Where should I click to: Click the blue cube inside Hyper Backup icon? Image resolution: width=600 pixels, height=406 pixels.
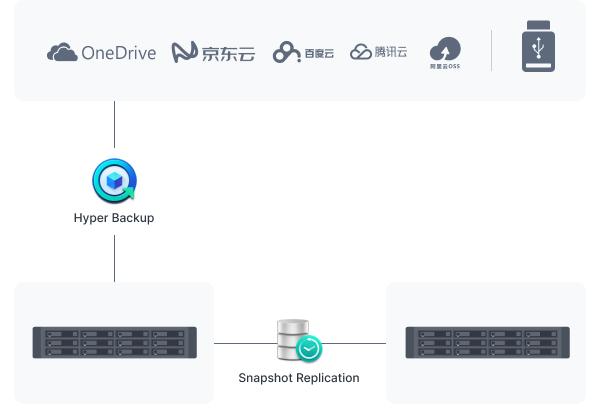[114, 181]
